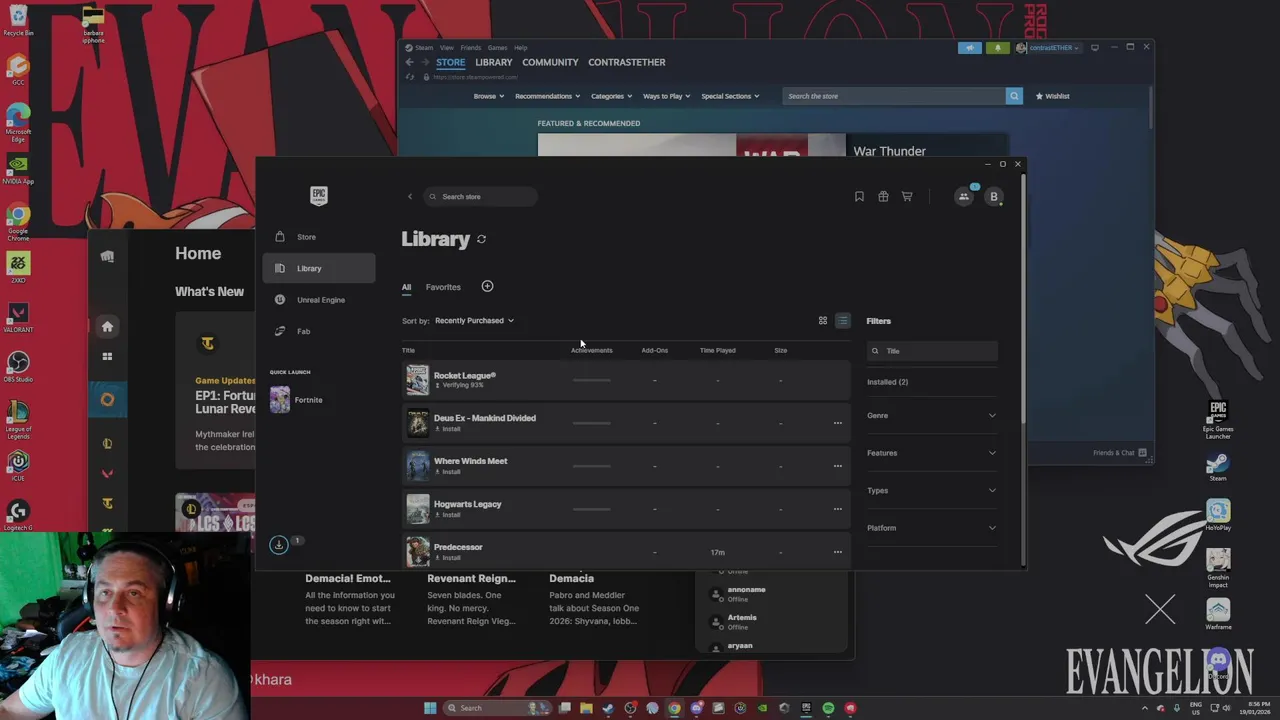Screen dimensions: 1280x720
Task: Click the Filters Title input field
Action: (932, 351)
